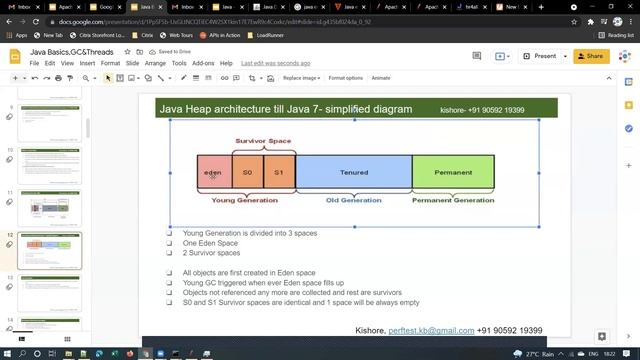Click the insert image icon
640x360 pixels.
pos(131,78)
